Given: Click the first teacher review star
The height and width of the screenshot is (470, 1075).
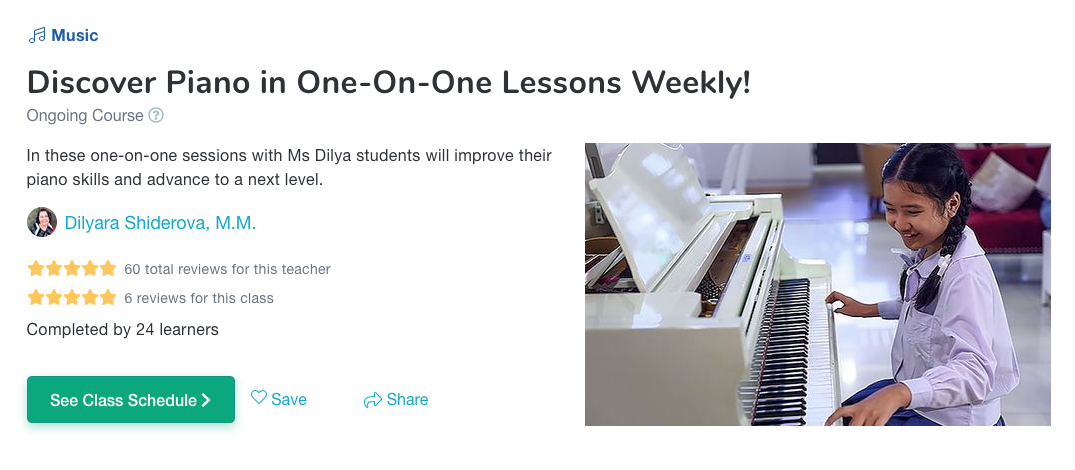Looking at the screenshot, I should (36, 269).
